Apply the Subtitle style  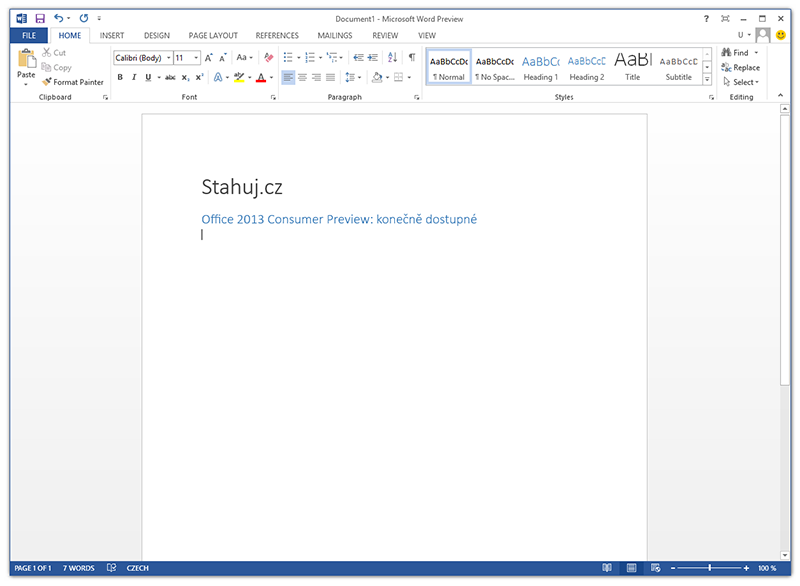pos(679,67)
